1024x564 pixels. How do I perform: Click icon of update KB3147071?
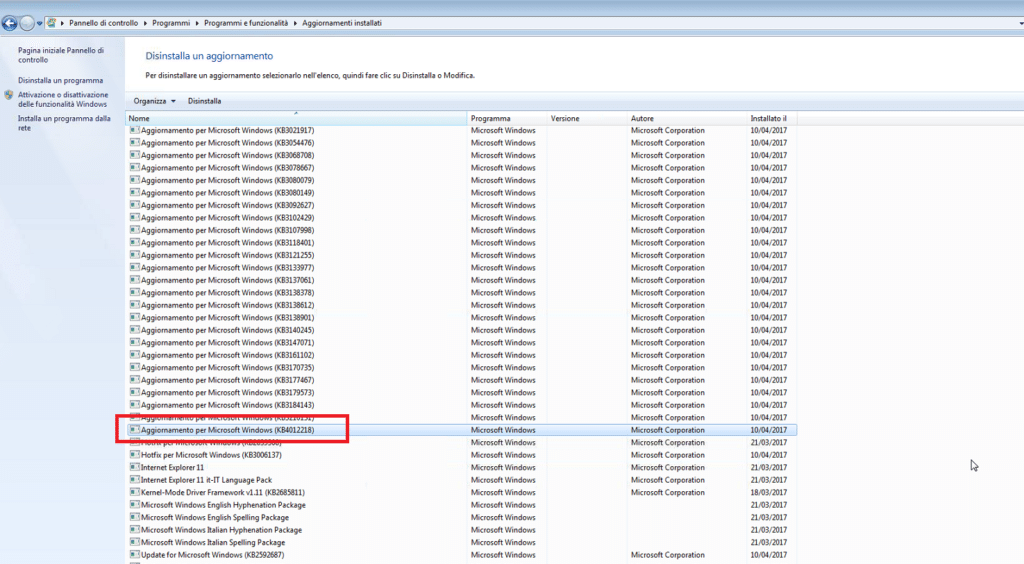[135, 342]
